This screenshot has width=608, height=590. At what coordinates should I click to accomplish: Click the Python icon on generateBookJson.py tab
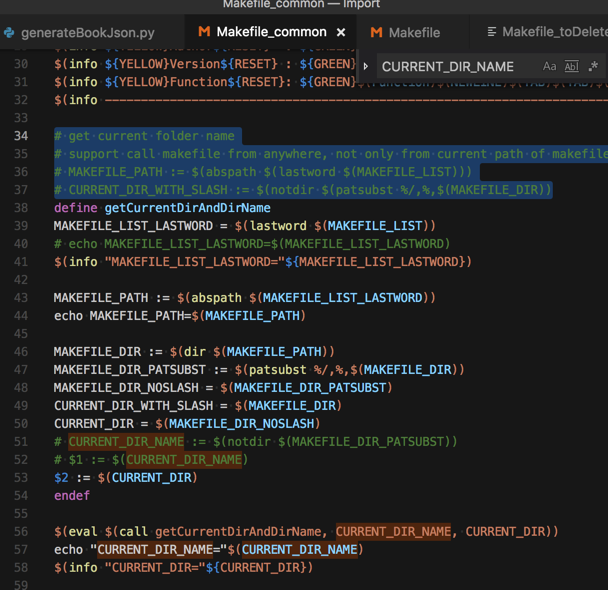(9, 33)
